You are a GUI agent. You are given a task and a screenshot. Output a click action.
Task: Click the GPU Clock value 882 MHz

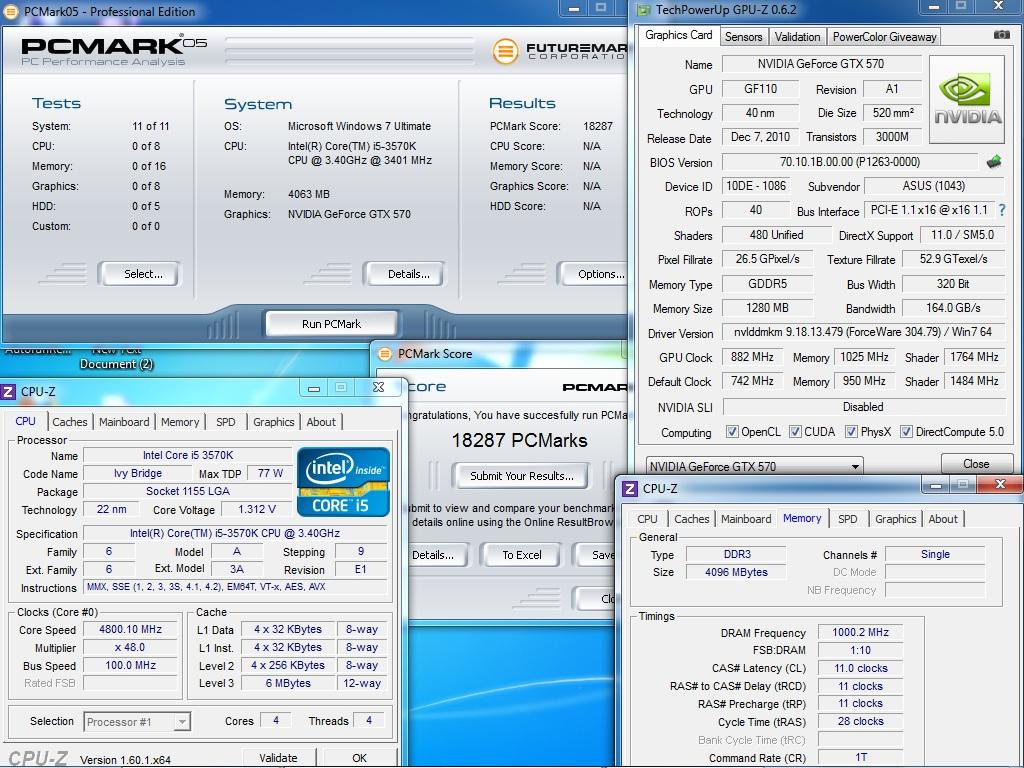[752, 357]
